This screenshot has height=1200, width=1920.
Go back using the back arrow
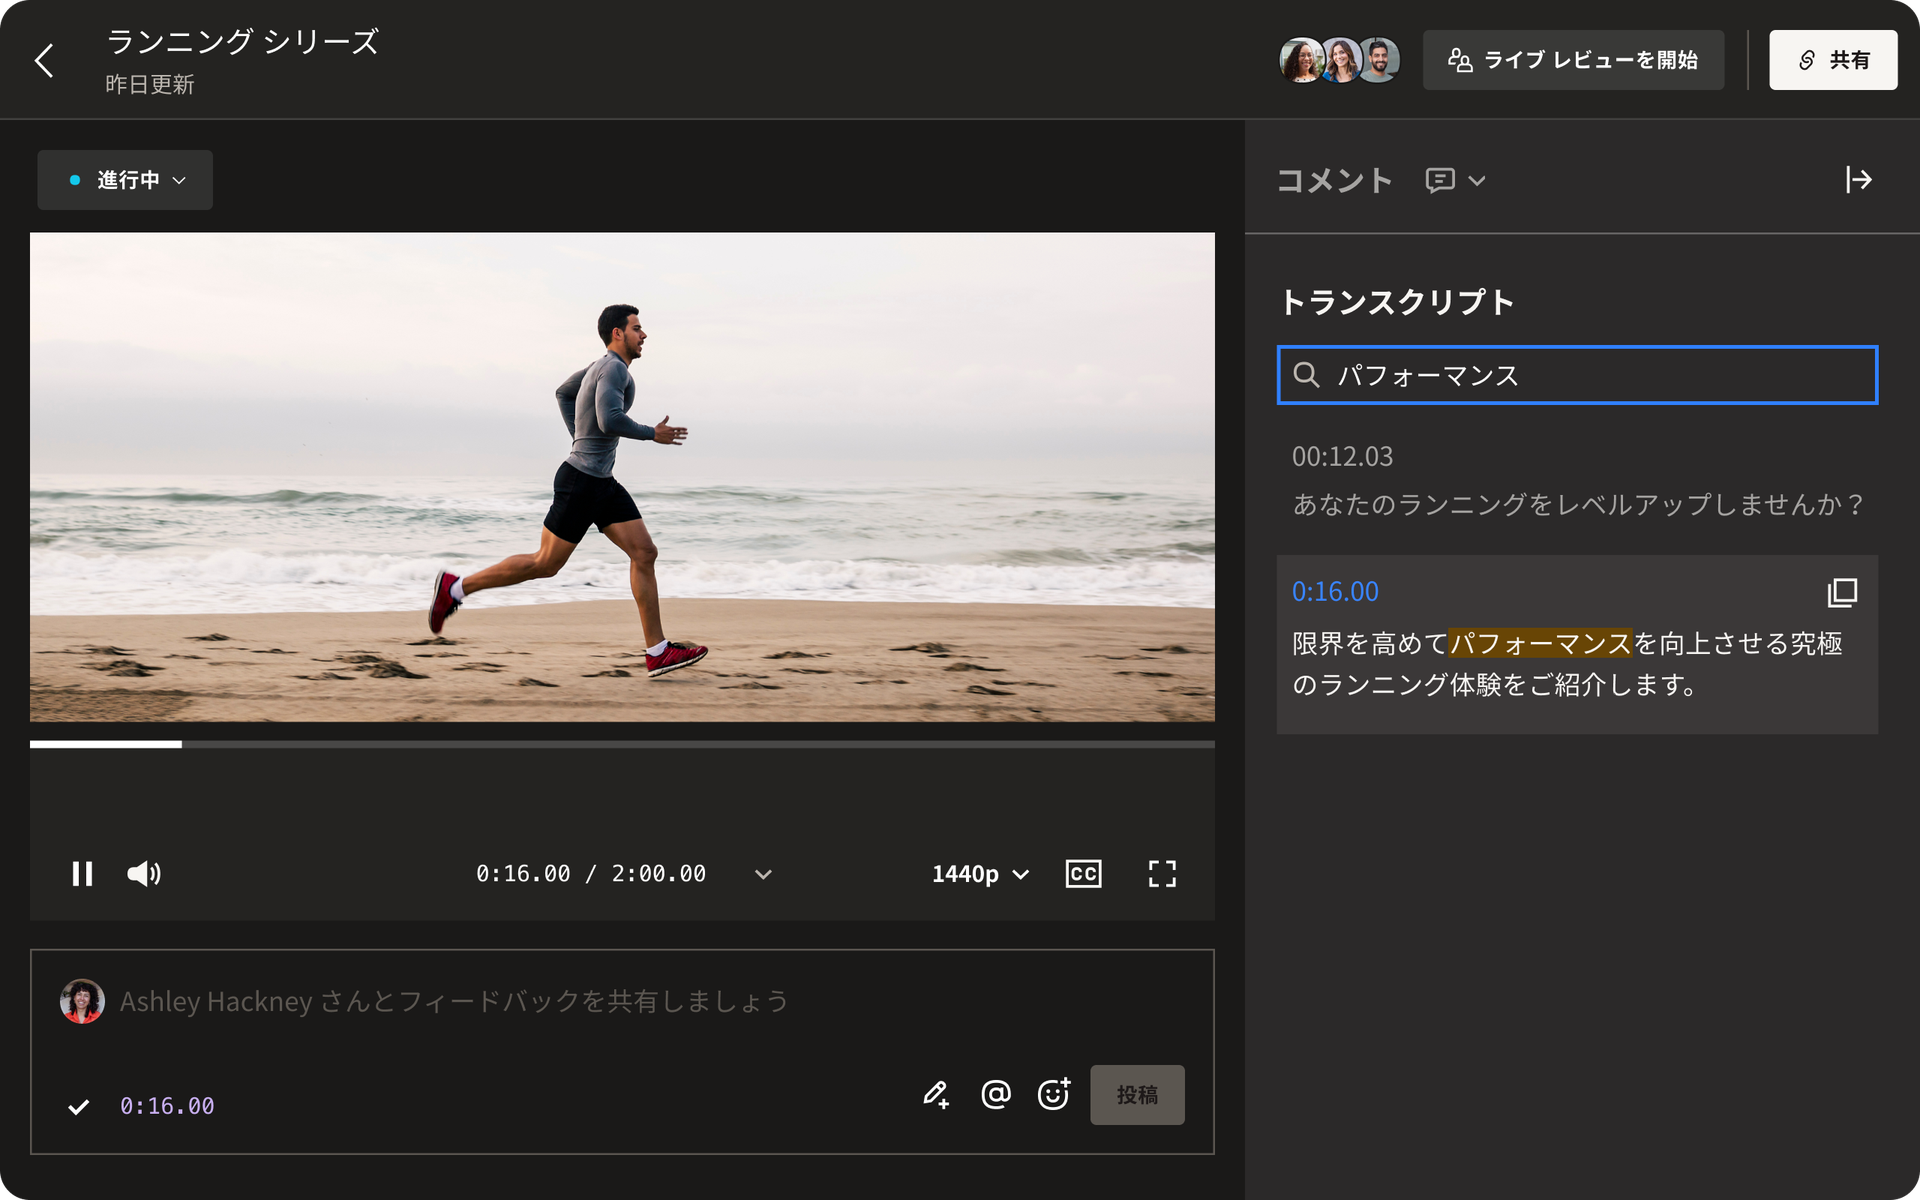(44, 60)
